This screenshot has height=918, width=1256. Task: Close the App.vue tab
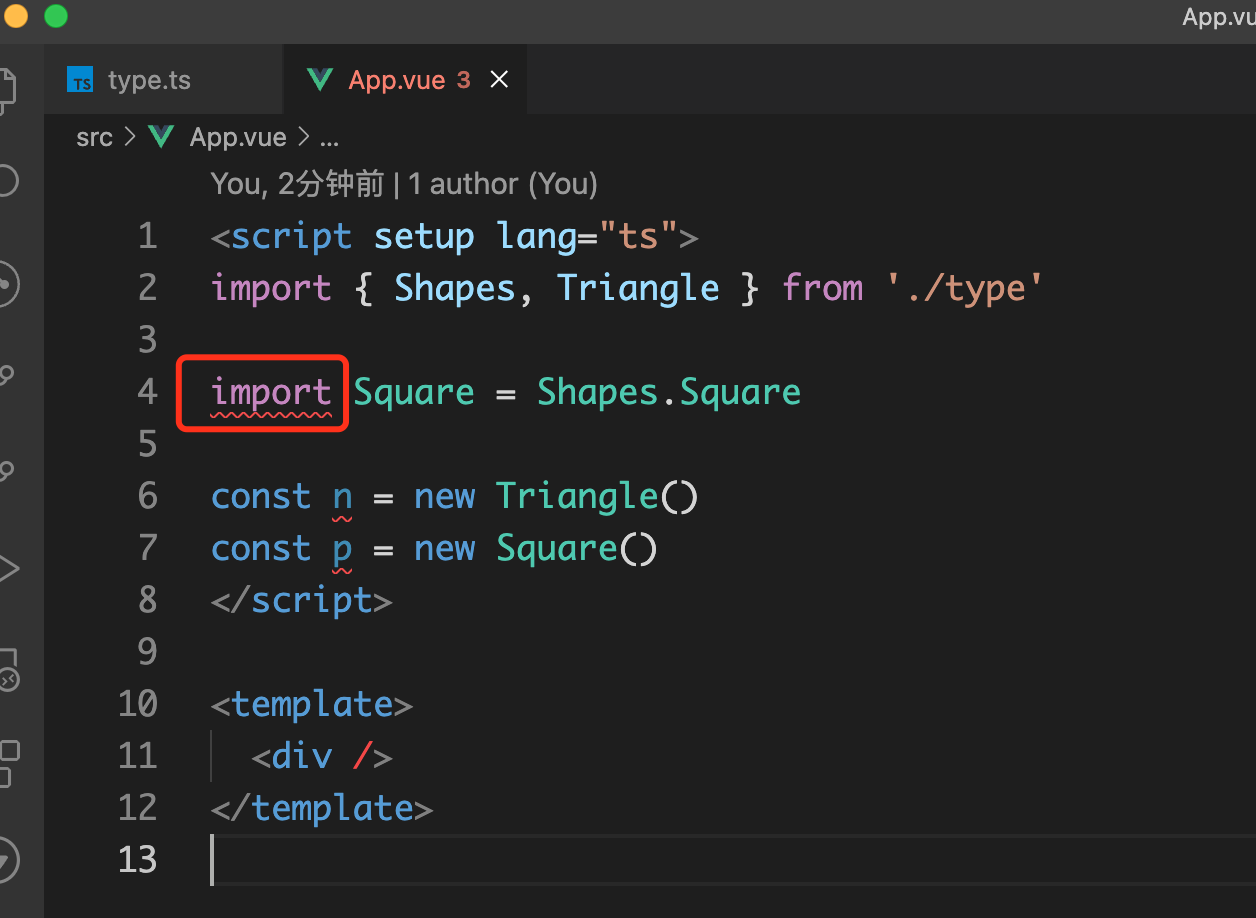[x=499, y=79]
